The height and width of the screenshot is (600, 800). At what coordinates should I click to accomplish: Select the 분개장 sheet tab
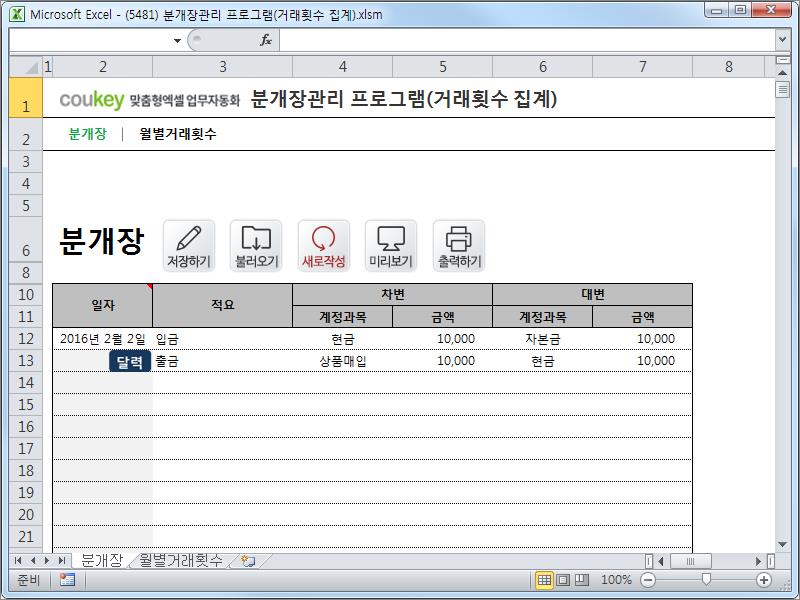coord(102,561)
